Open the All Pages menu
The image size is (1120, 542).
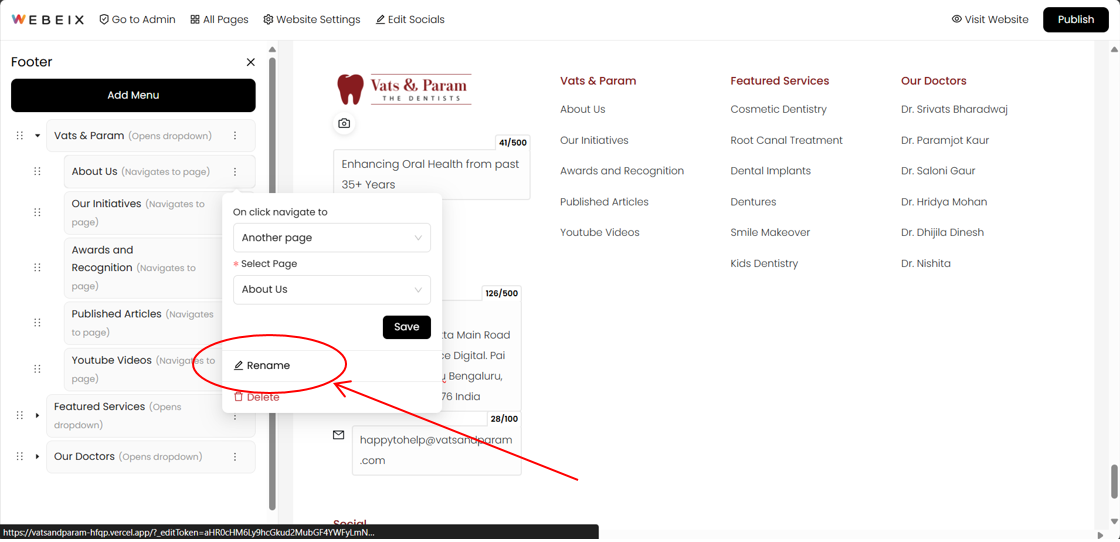coord(219,19)
